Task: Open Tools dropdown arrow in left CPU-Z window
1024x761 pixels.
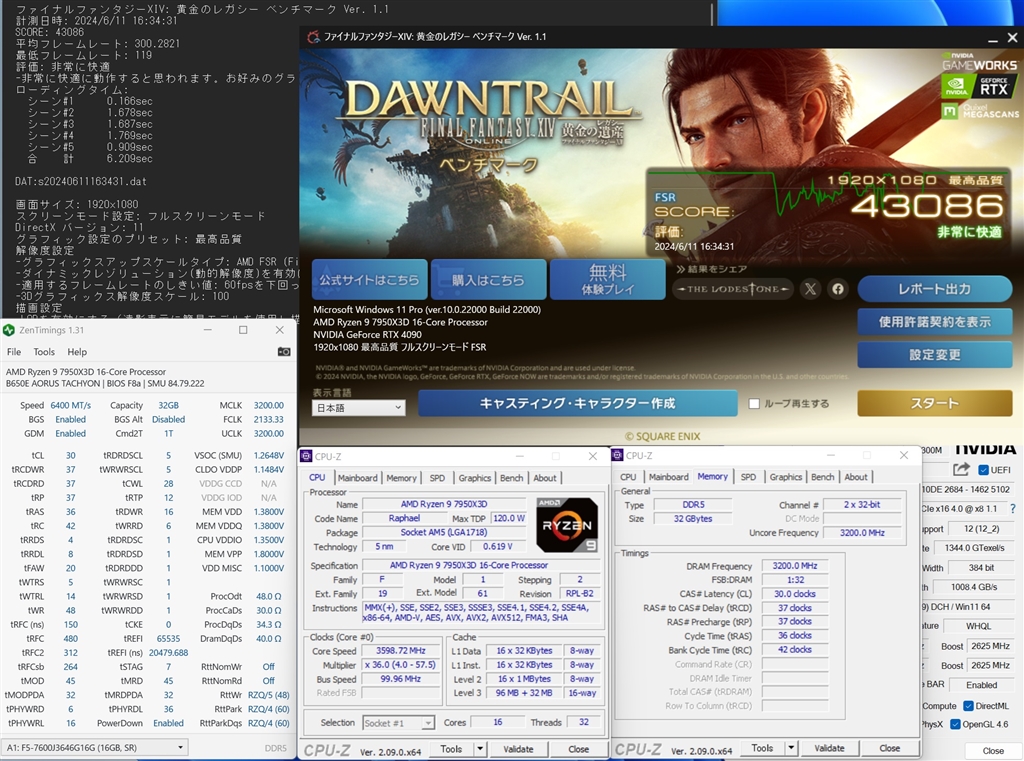Action: pyautogui.click(x=482, y=749)
